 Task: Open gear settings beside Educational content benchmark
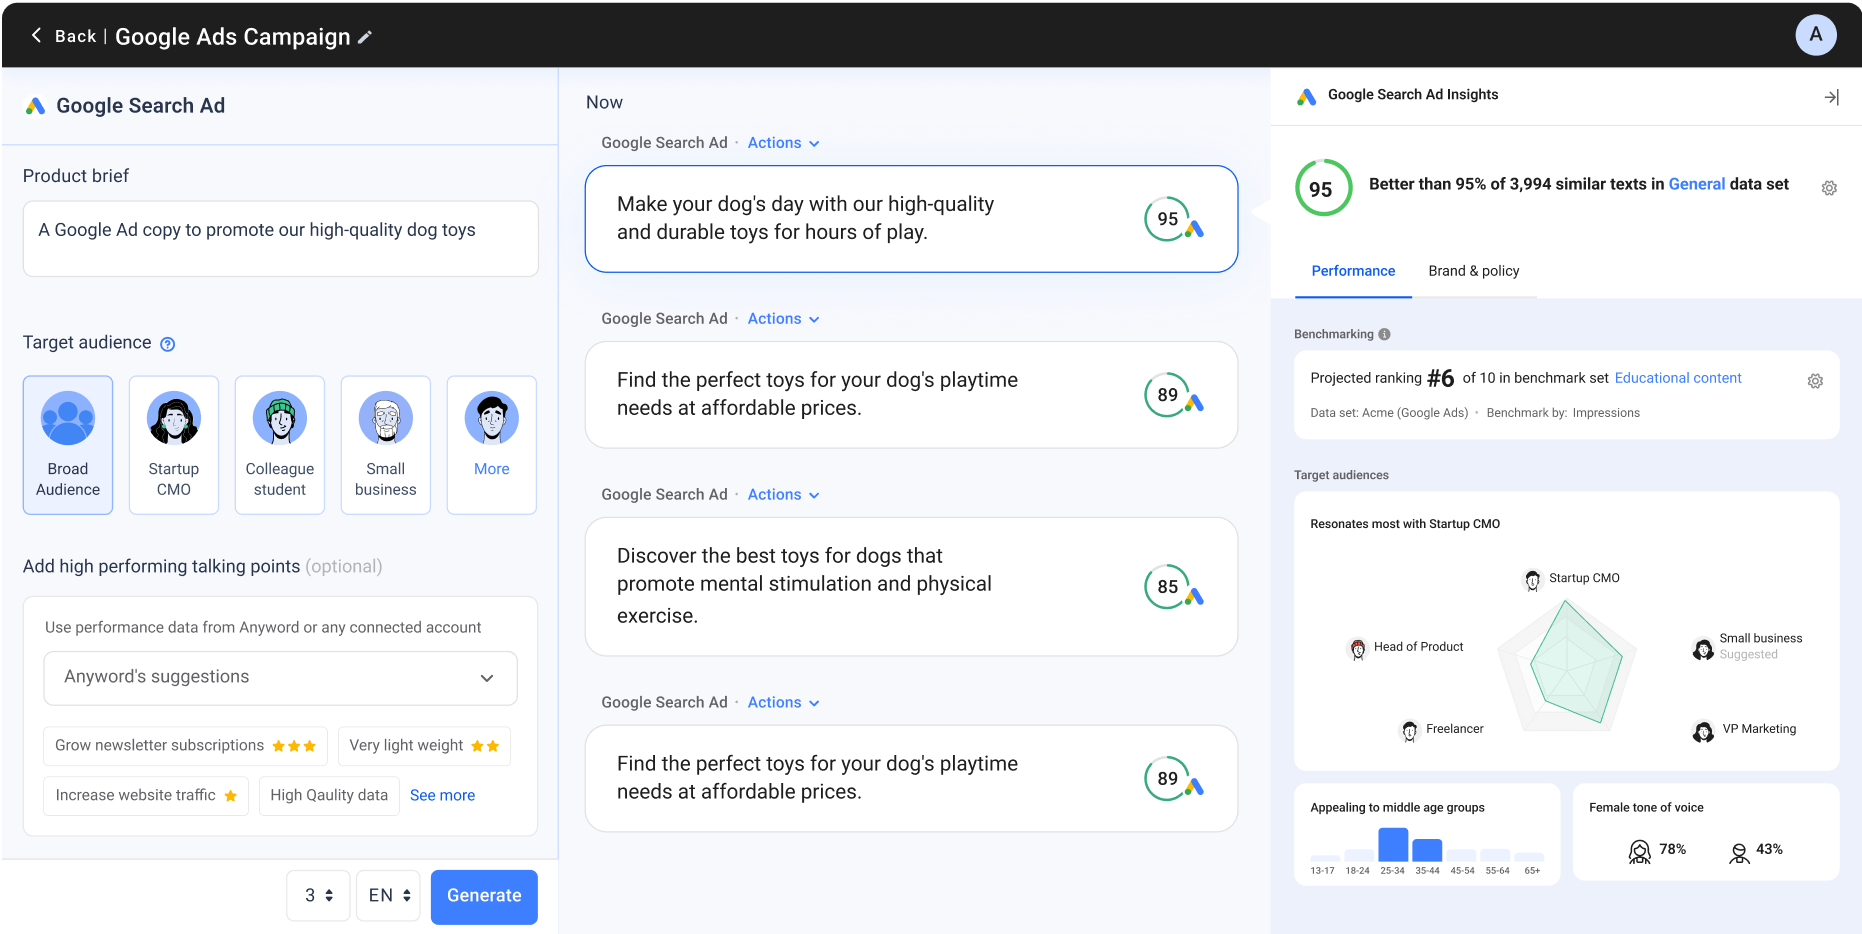coord(1815,381)
